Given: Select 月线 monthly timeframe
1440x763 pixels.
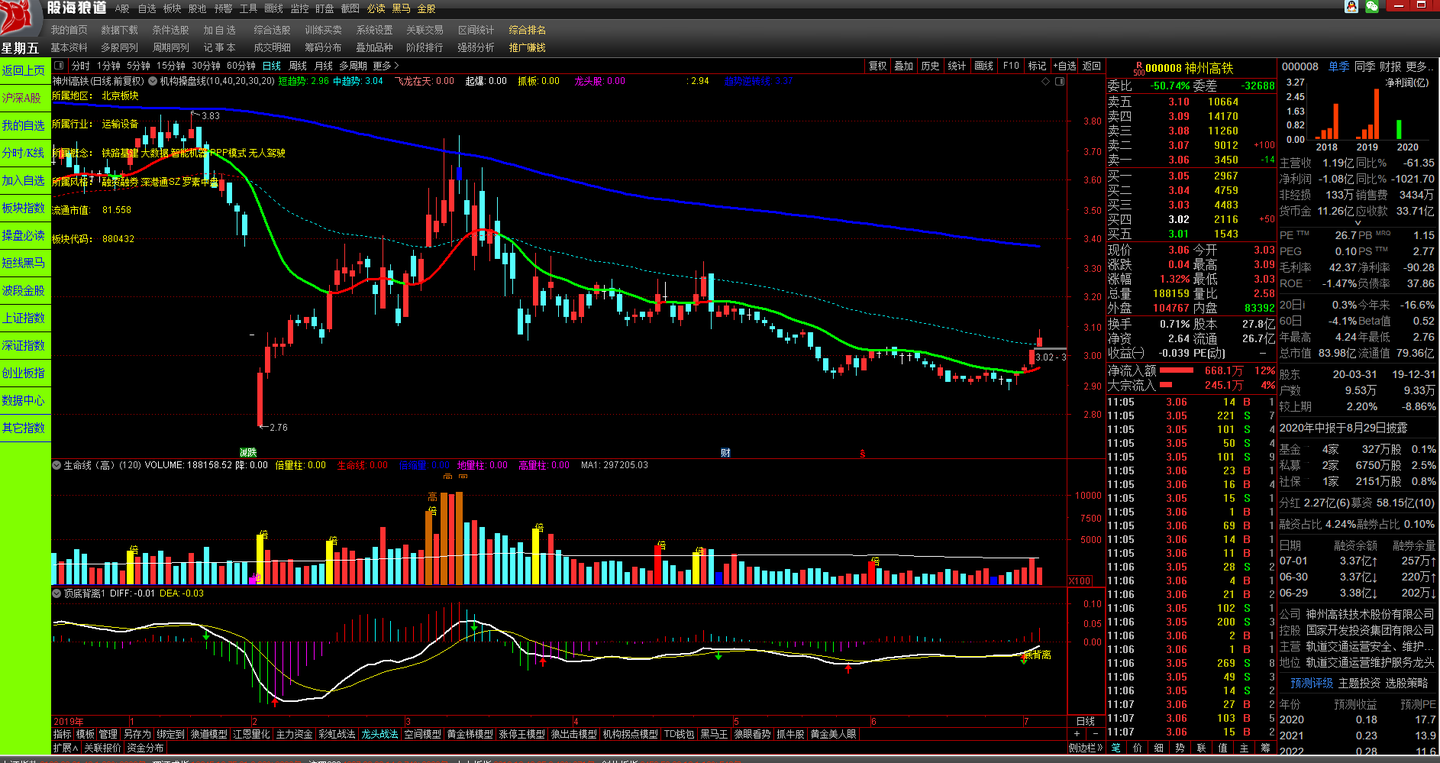Looking at the screenshot, I should pos(324,66).
